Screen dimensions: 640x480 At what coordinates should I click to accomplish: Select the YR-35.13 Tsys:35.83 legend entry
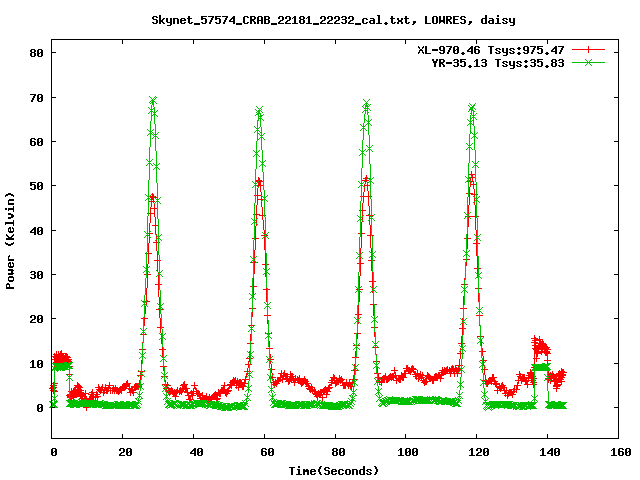tap(498, 63)
